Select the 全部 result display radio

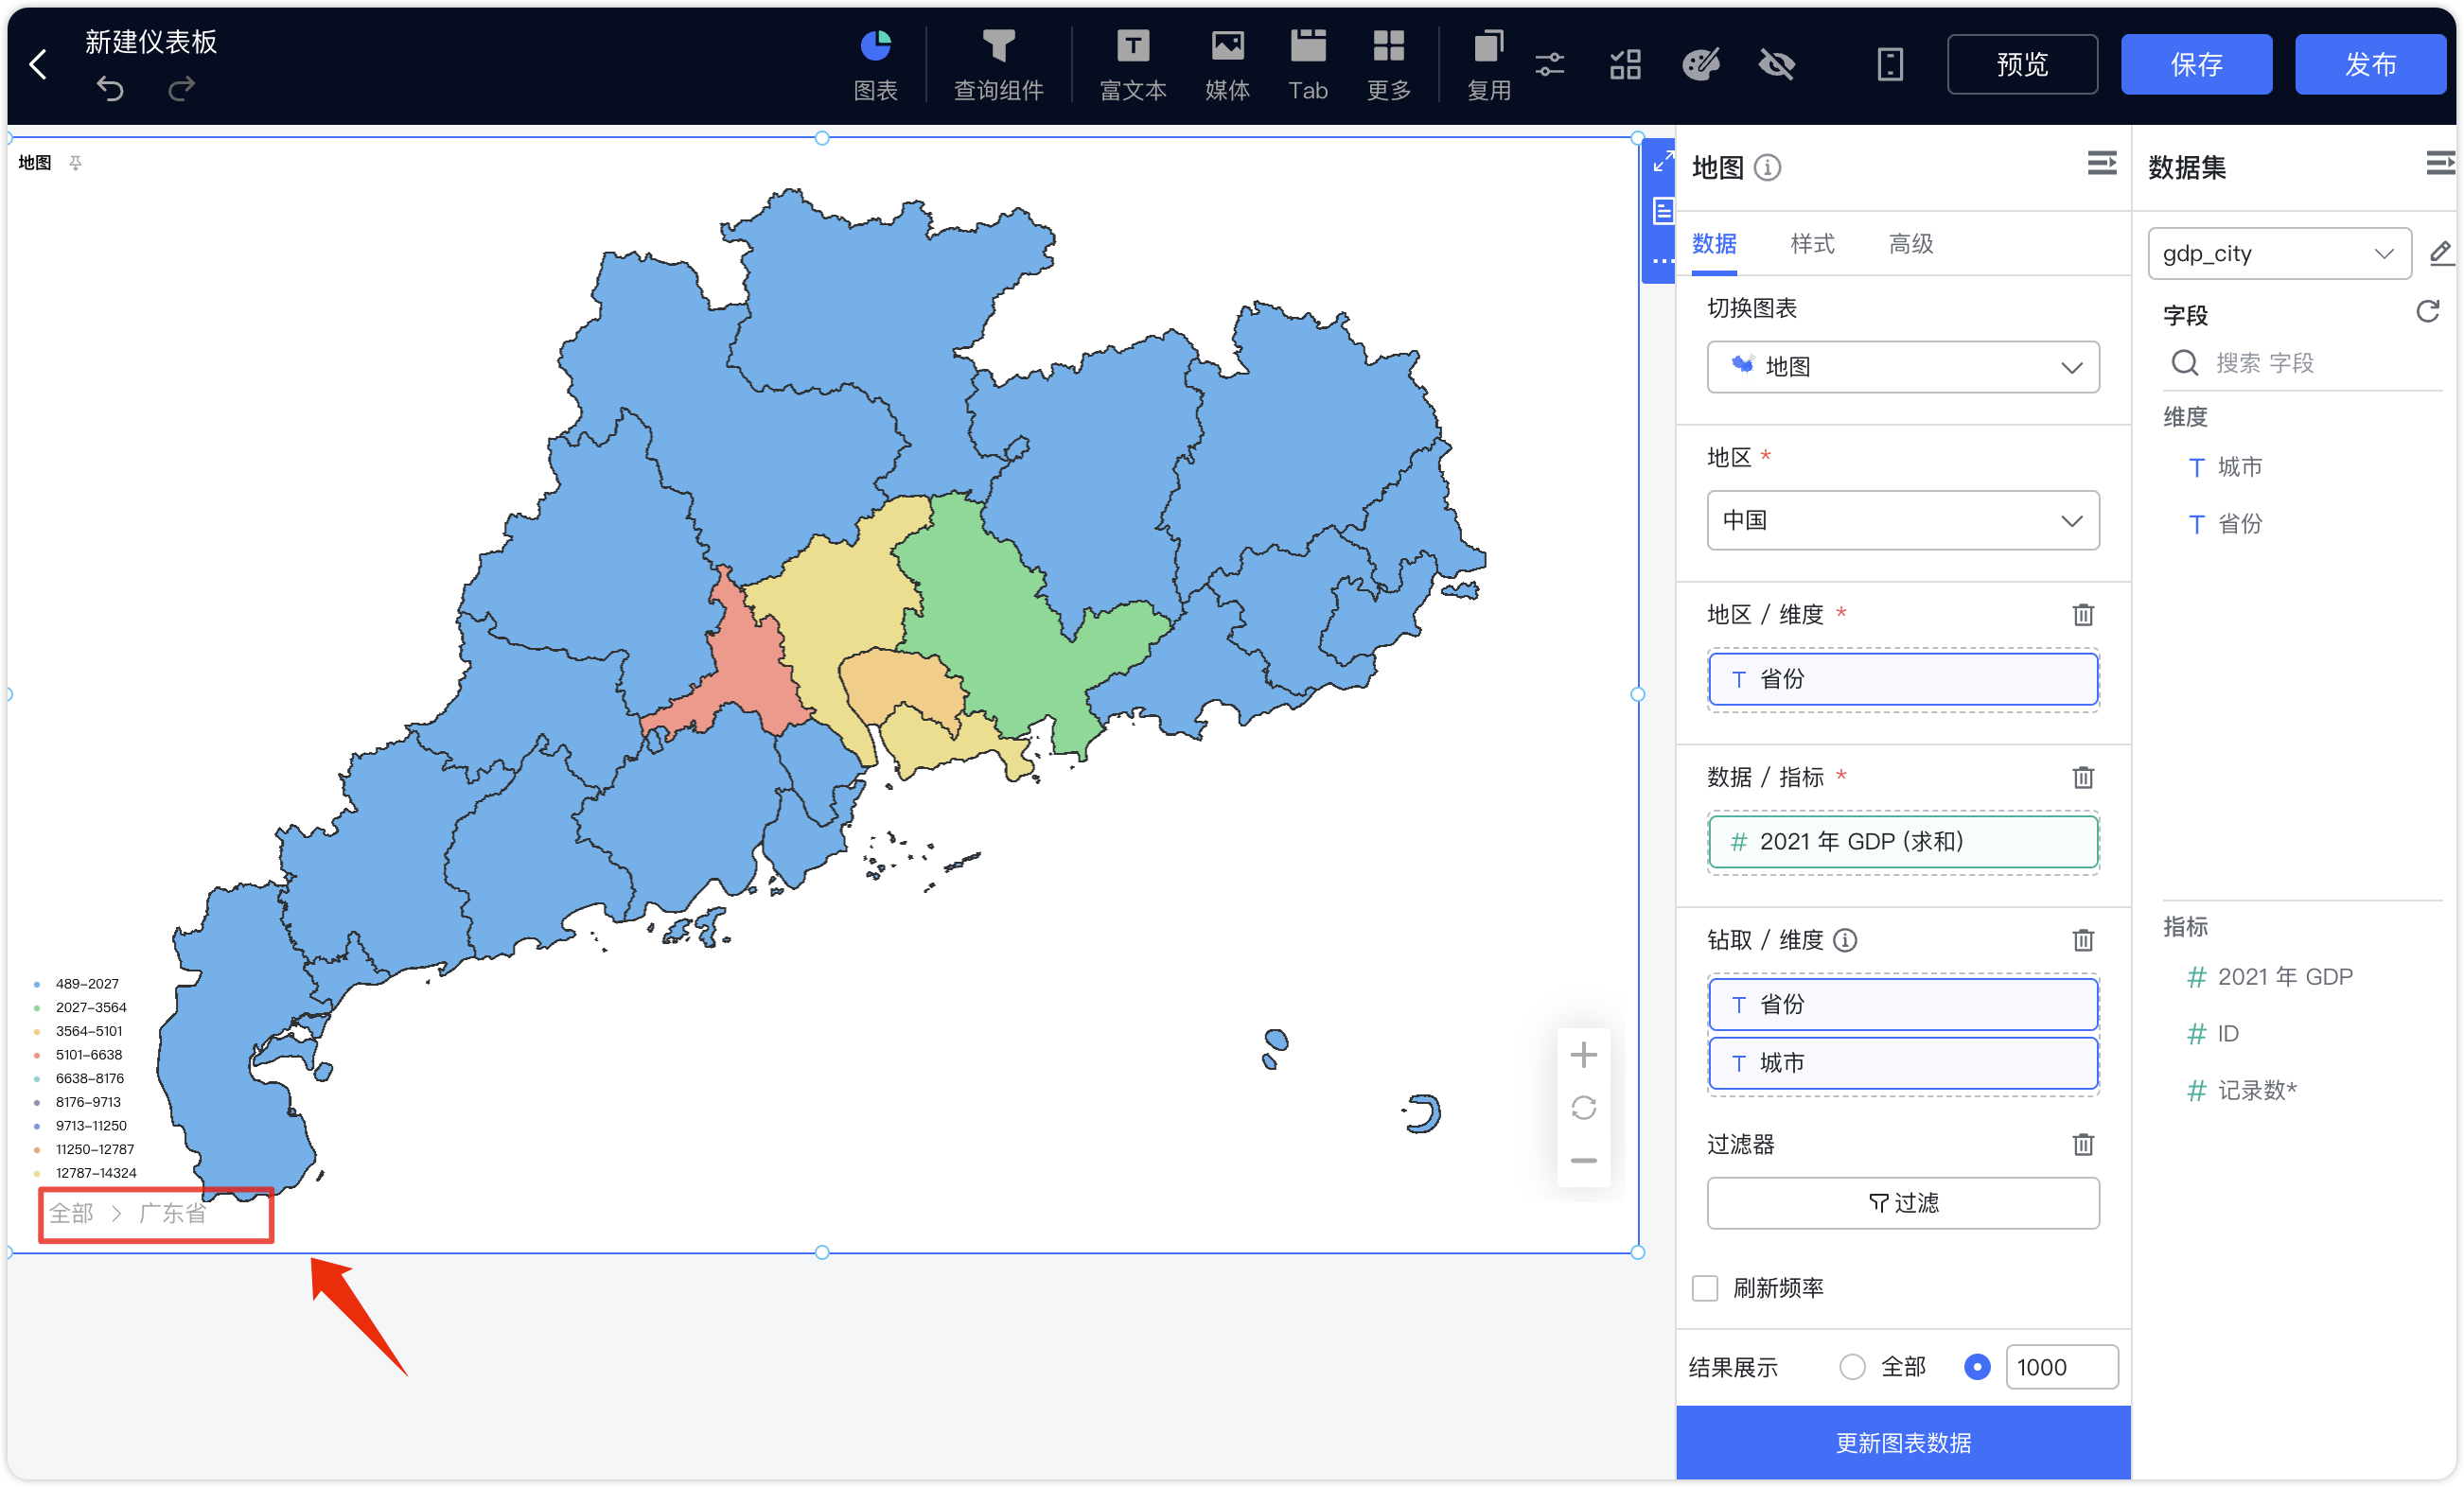coord(1852,1367)
